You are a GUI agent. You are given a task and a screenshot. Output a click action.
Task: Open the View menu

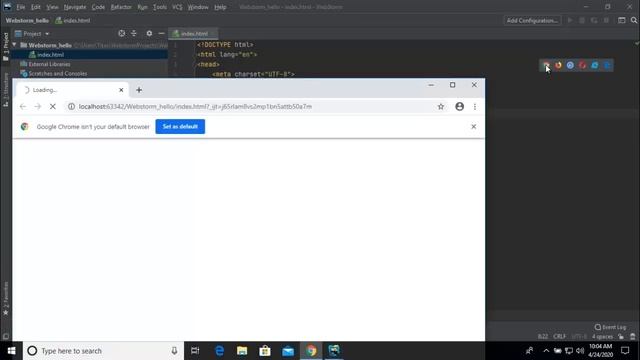coord(52,7)
